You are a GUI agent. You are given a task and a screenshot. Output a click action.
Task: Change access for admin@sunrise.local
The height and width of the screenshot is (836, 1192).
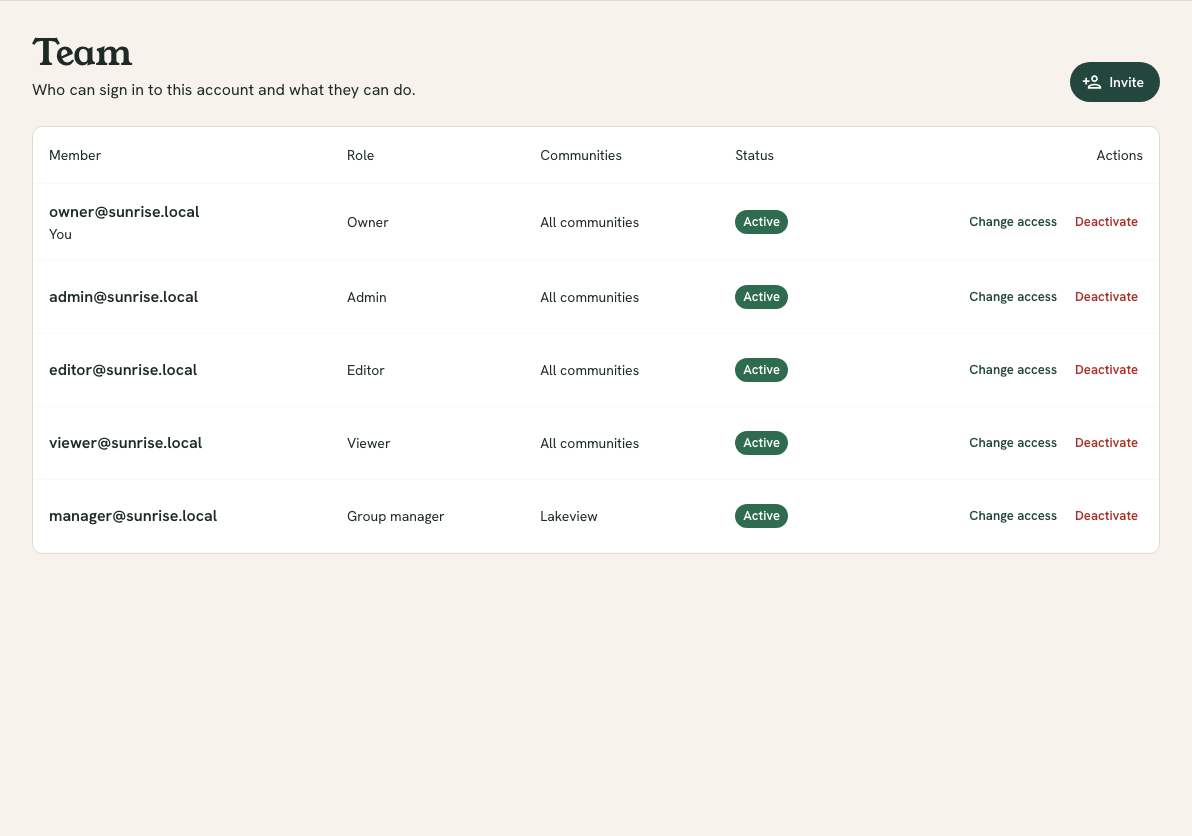[x=1013, y=297]
